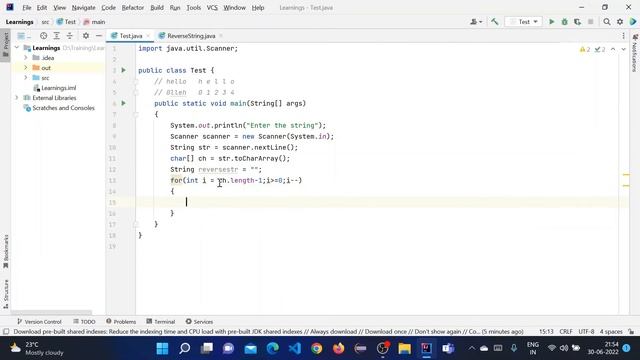The width and height of the screenshot is (640, 360).
Task: Open the Notifications side panel
Action: tap(635, 53)
